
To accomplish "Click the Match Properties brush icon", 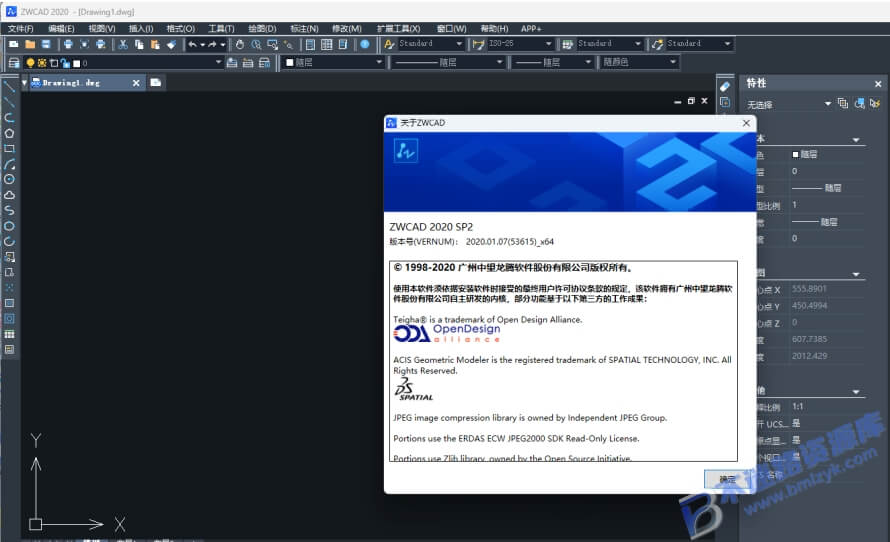I will (171, 44).
